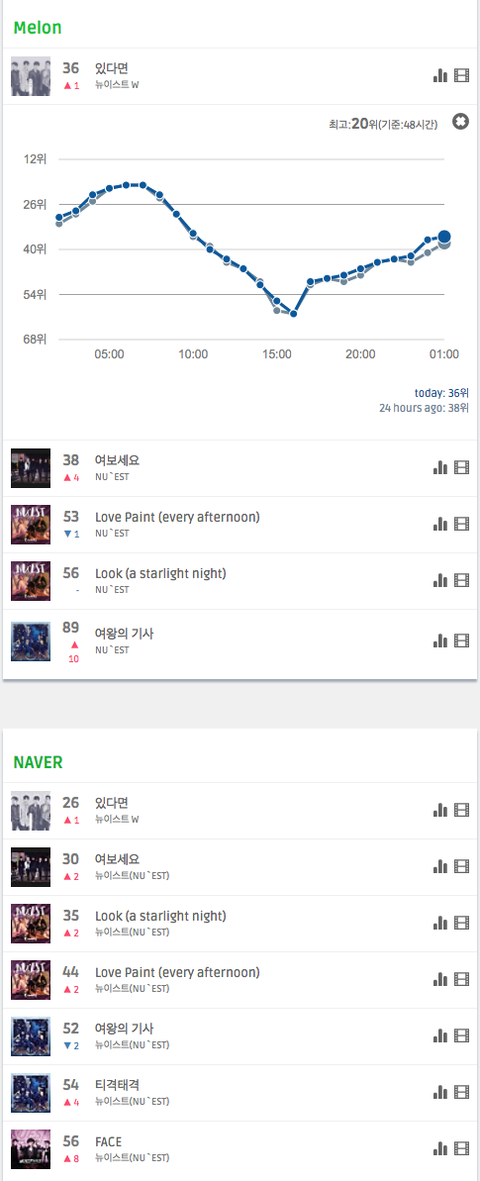Open the Melon song title 여보세요
480x1181 pixels.
point(117,460)
